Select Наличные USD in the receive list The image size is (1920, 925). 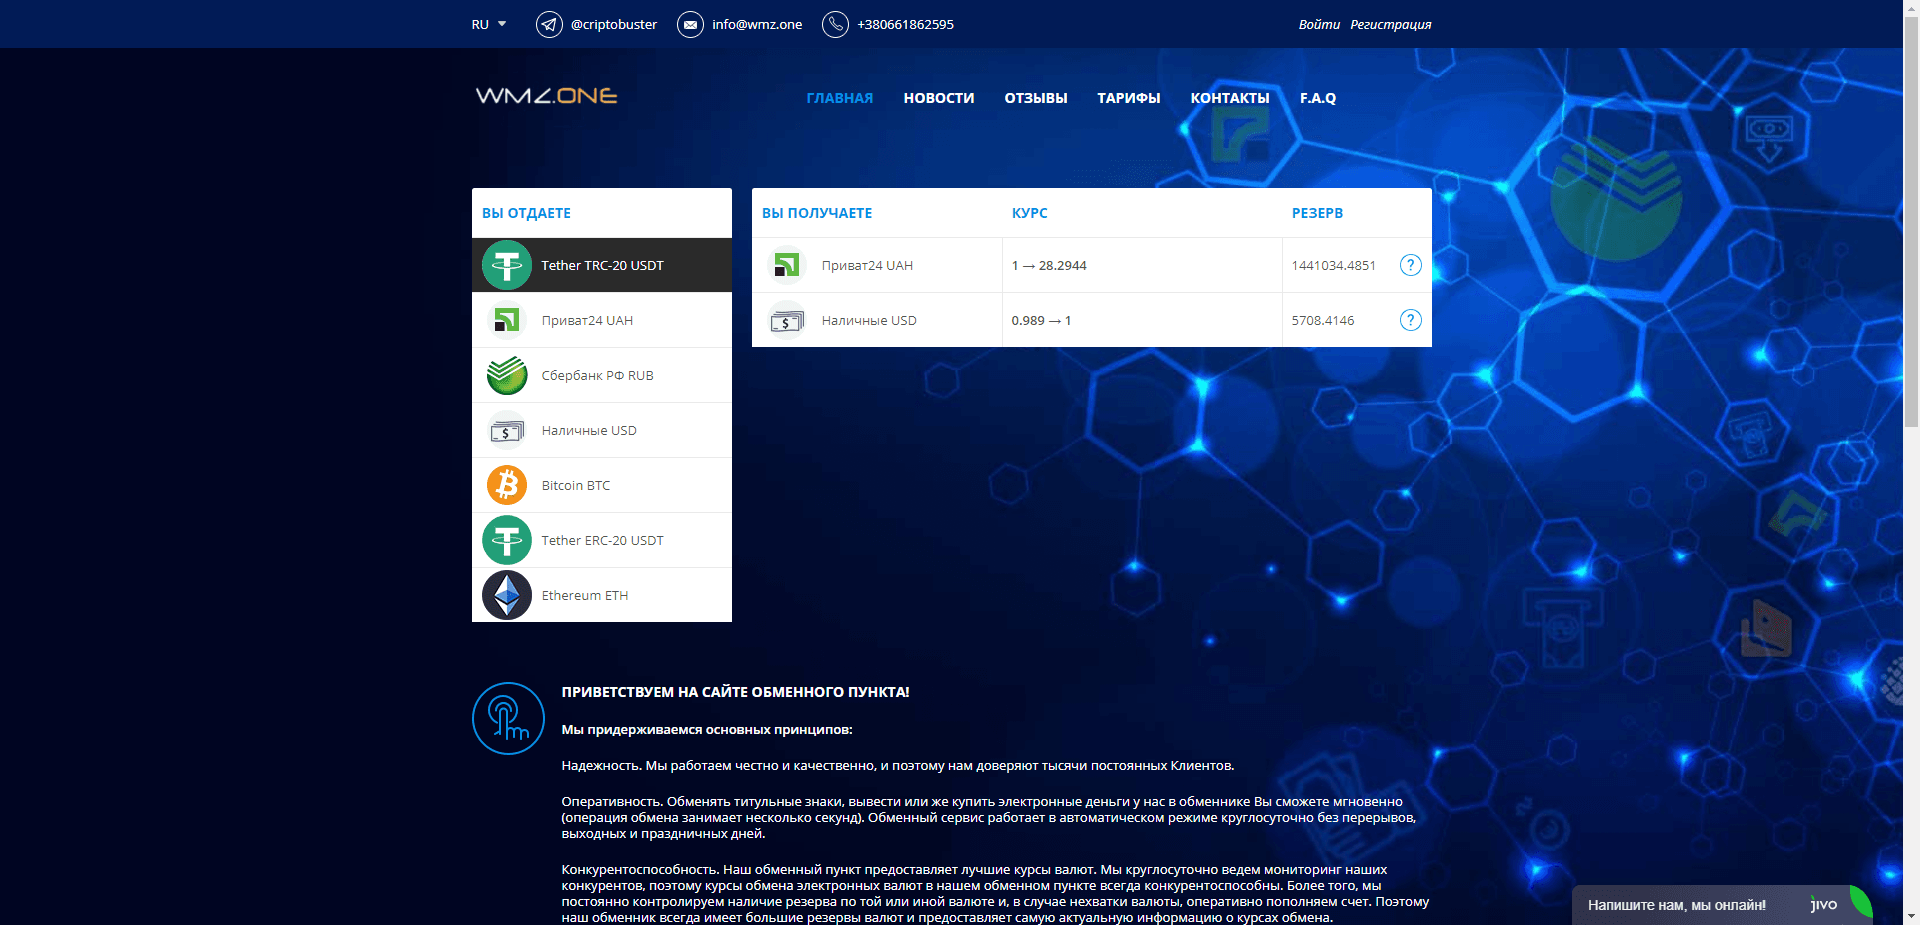868,320
